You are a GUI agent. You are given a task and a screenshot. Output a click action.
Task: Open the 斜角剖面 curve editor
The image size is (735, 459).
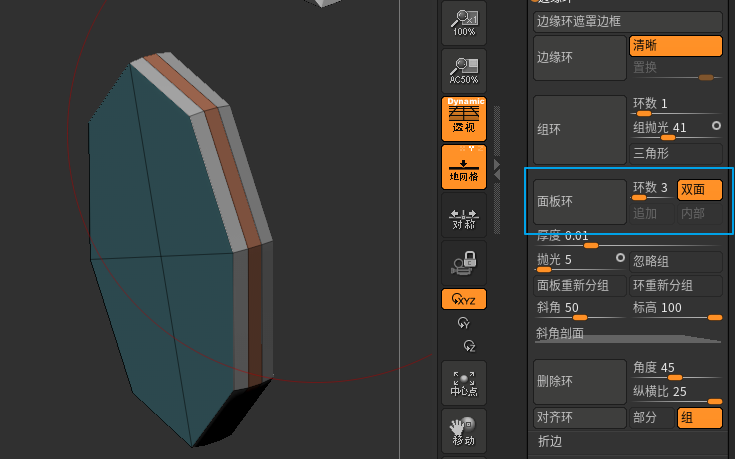pyautogui.click(x=628, y=334)
